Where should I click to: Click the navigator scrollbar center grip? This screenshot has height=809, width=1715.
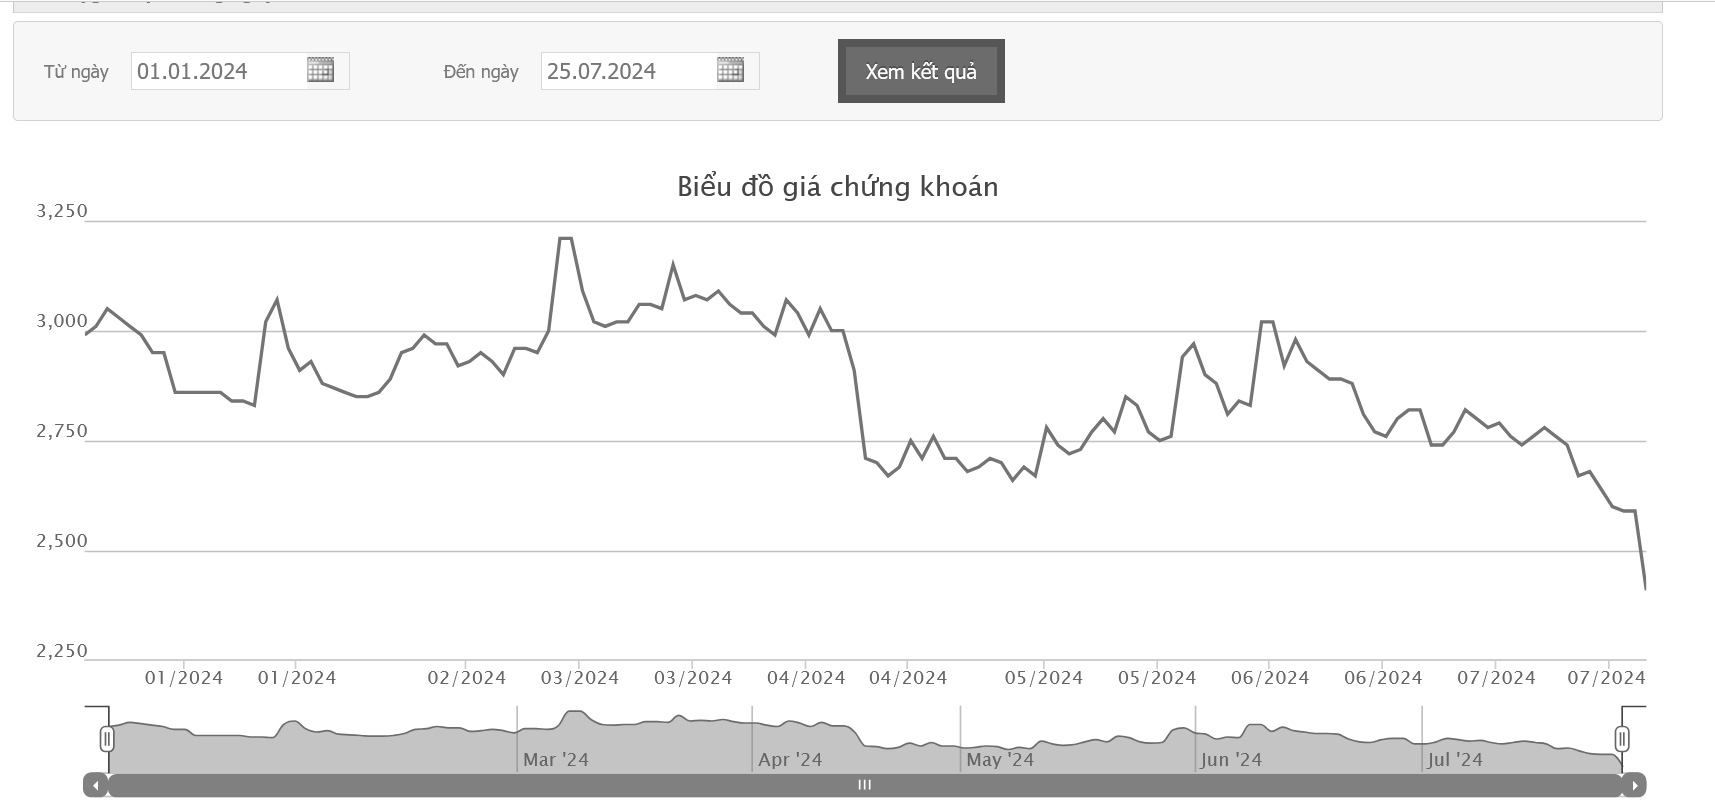pos(865,785)
